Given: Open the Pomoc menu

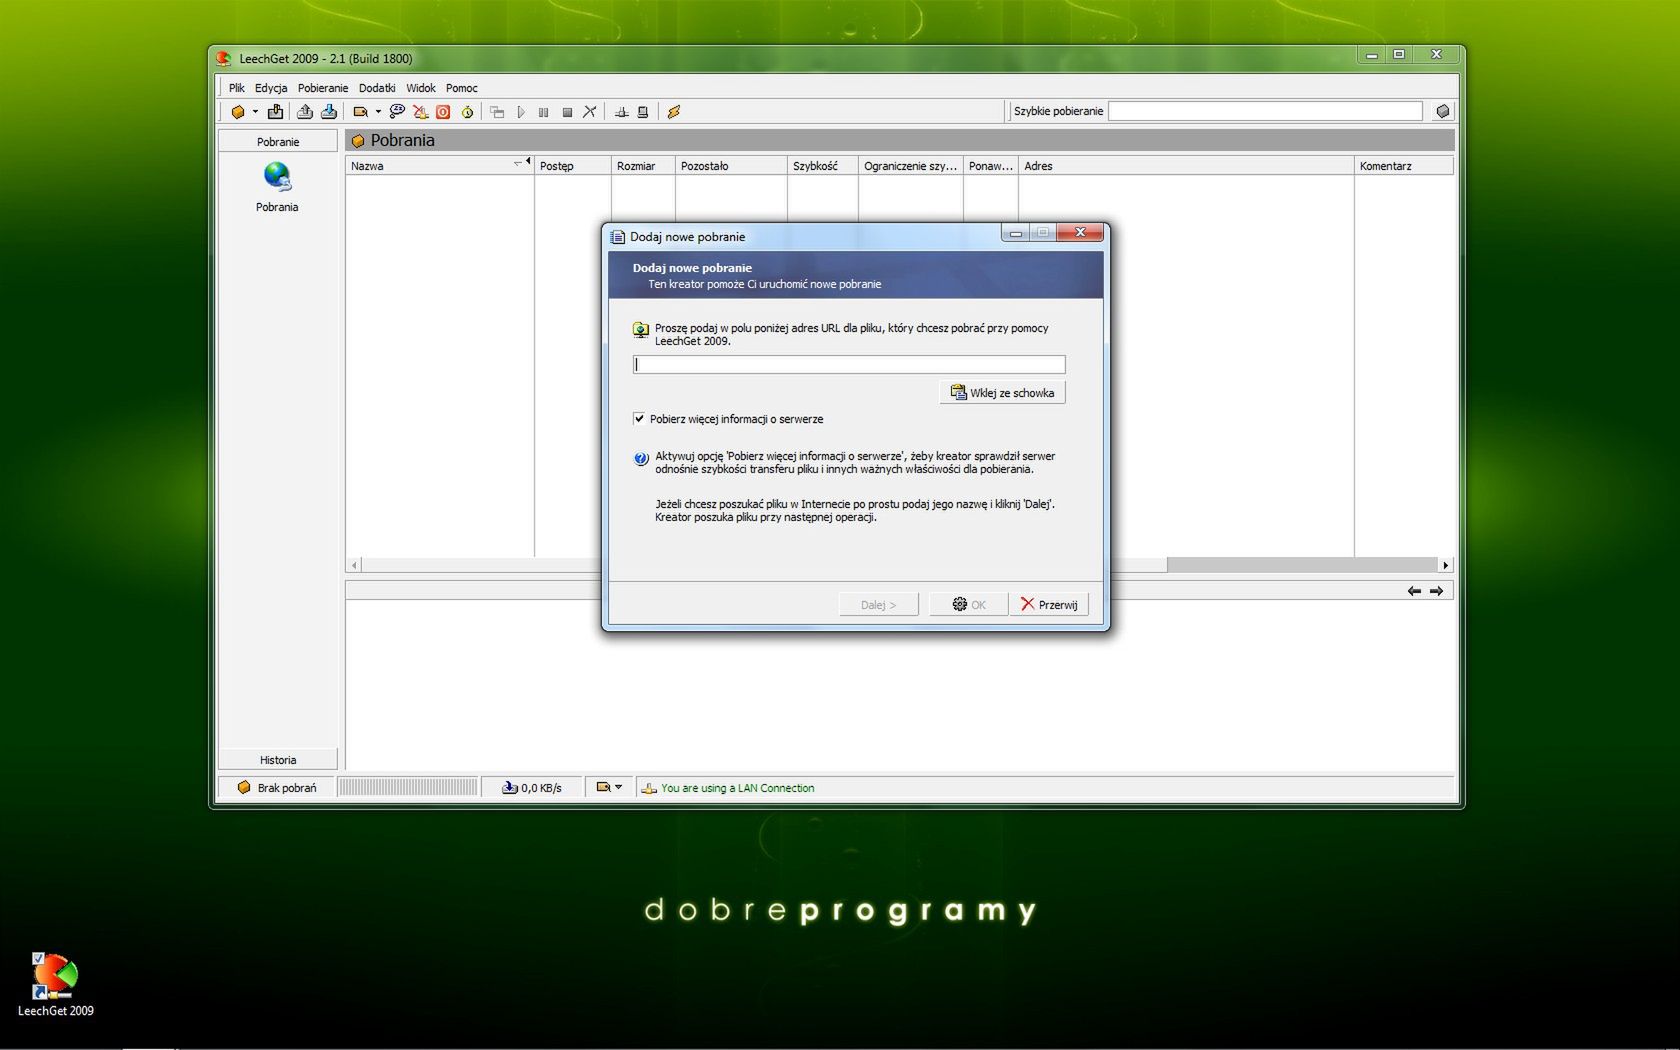Looking at the screenshot, I should point(462,88).
